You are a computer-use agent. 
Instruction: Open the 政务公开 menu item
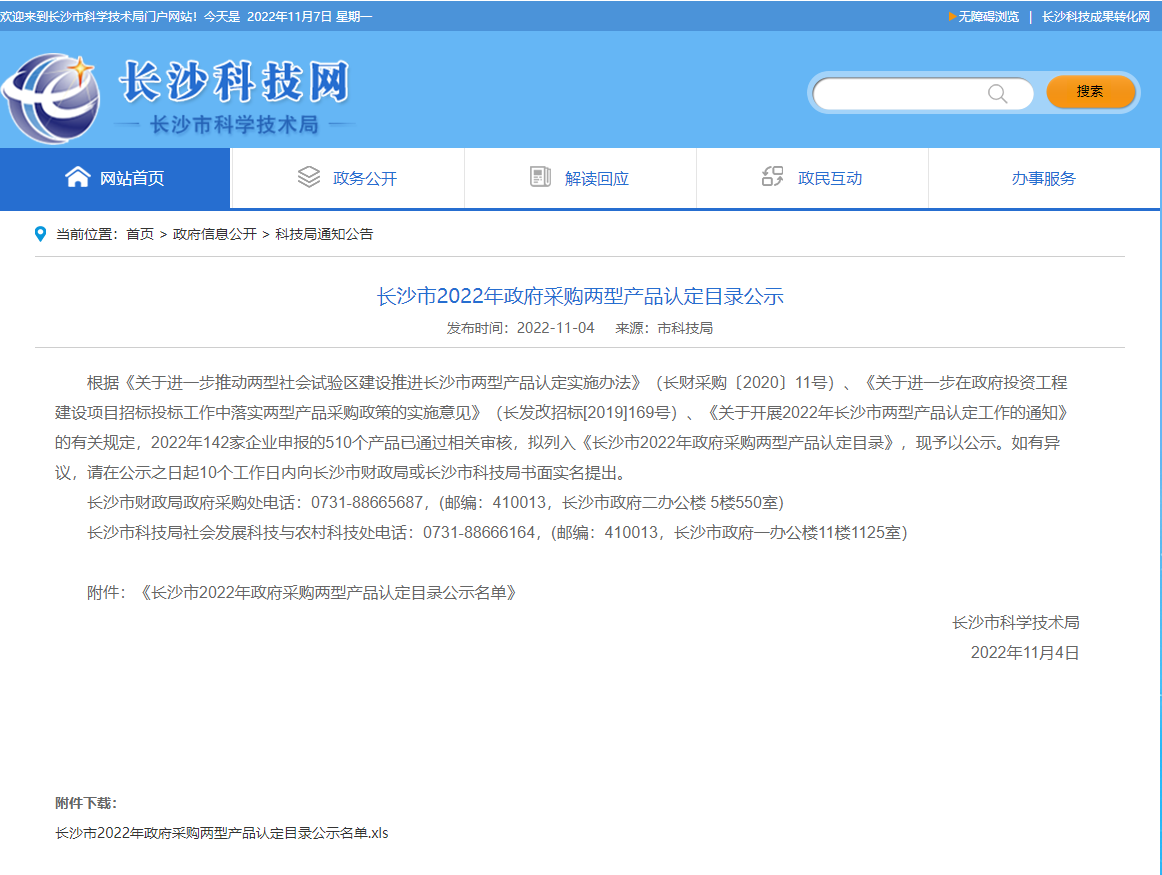coord(348,178)
